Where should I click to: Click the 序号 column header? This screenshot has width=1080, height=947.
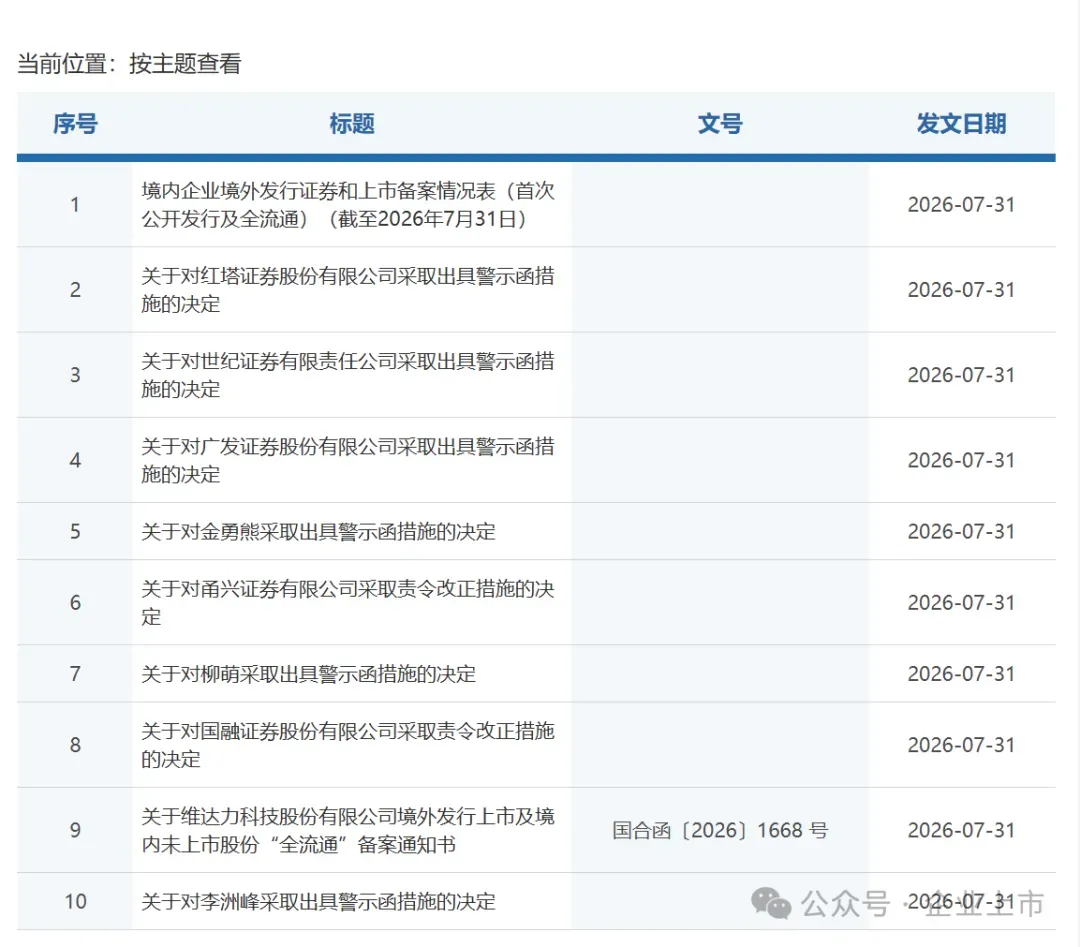(75, 124)
